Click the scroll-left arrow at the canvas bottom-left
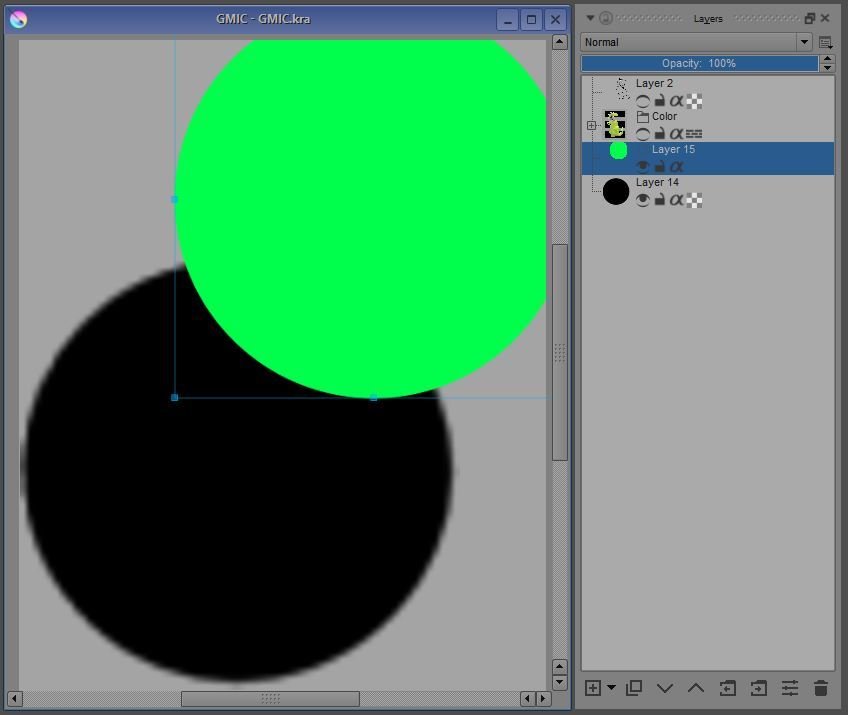This screenshot has height=715, width=848. (x=15, y=699)
